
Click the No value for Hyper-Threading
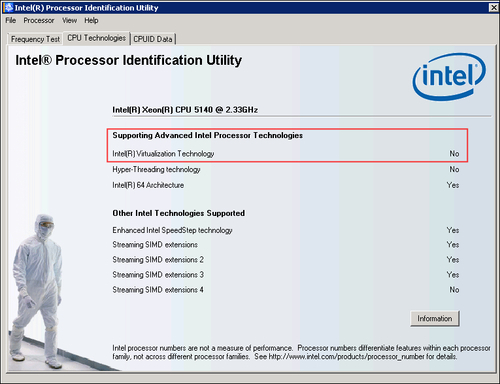pyautogui.click(x=454, y=170)
